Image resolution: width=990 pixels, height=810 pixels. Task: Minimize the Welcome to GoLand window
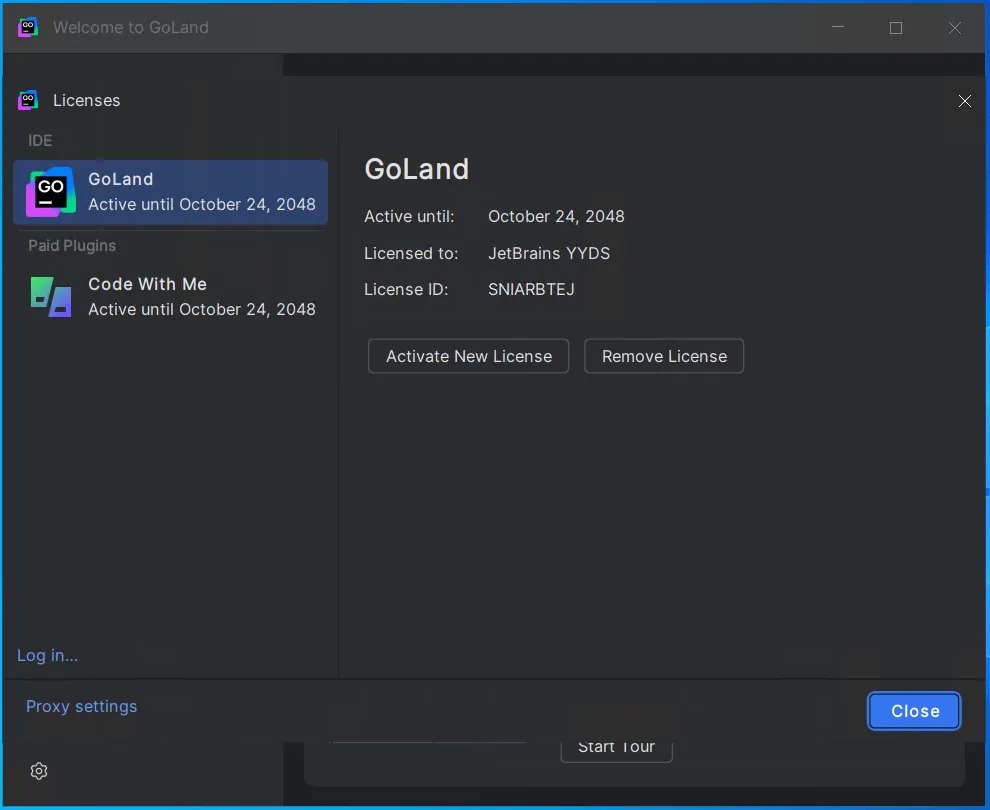[838, 27]
